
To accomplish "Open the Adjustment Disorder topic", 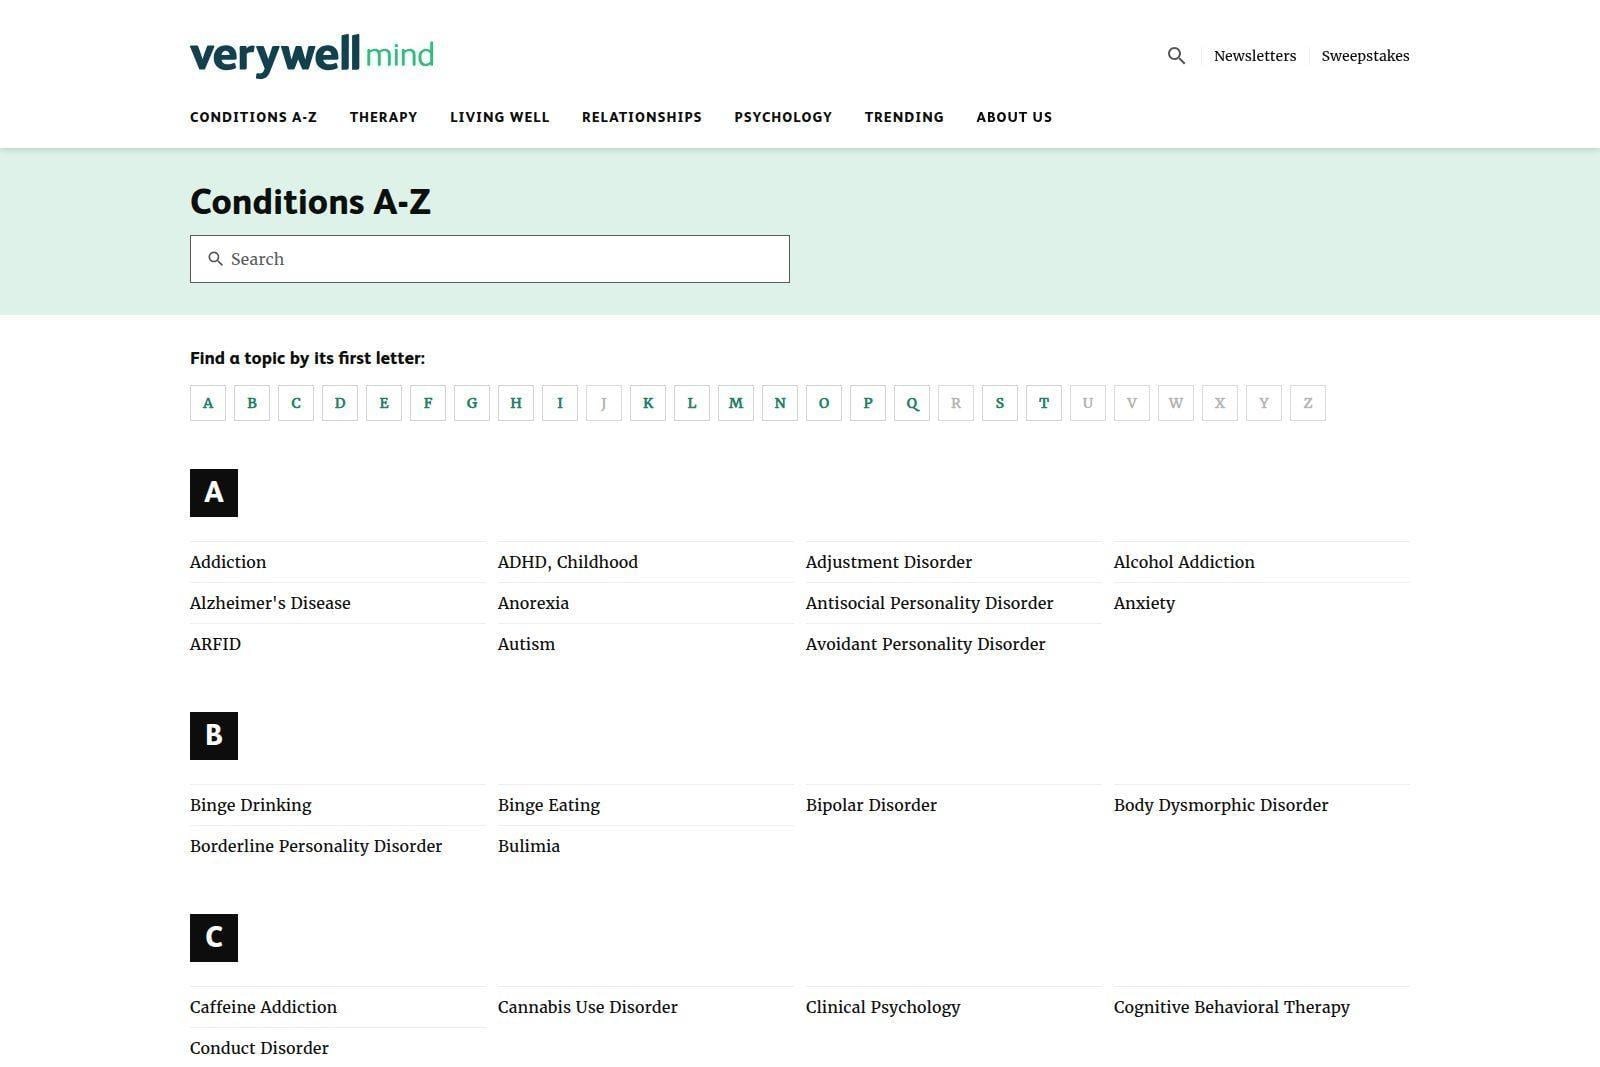I will [x=889, y=562].
